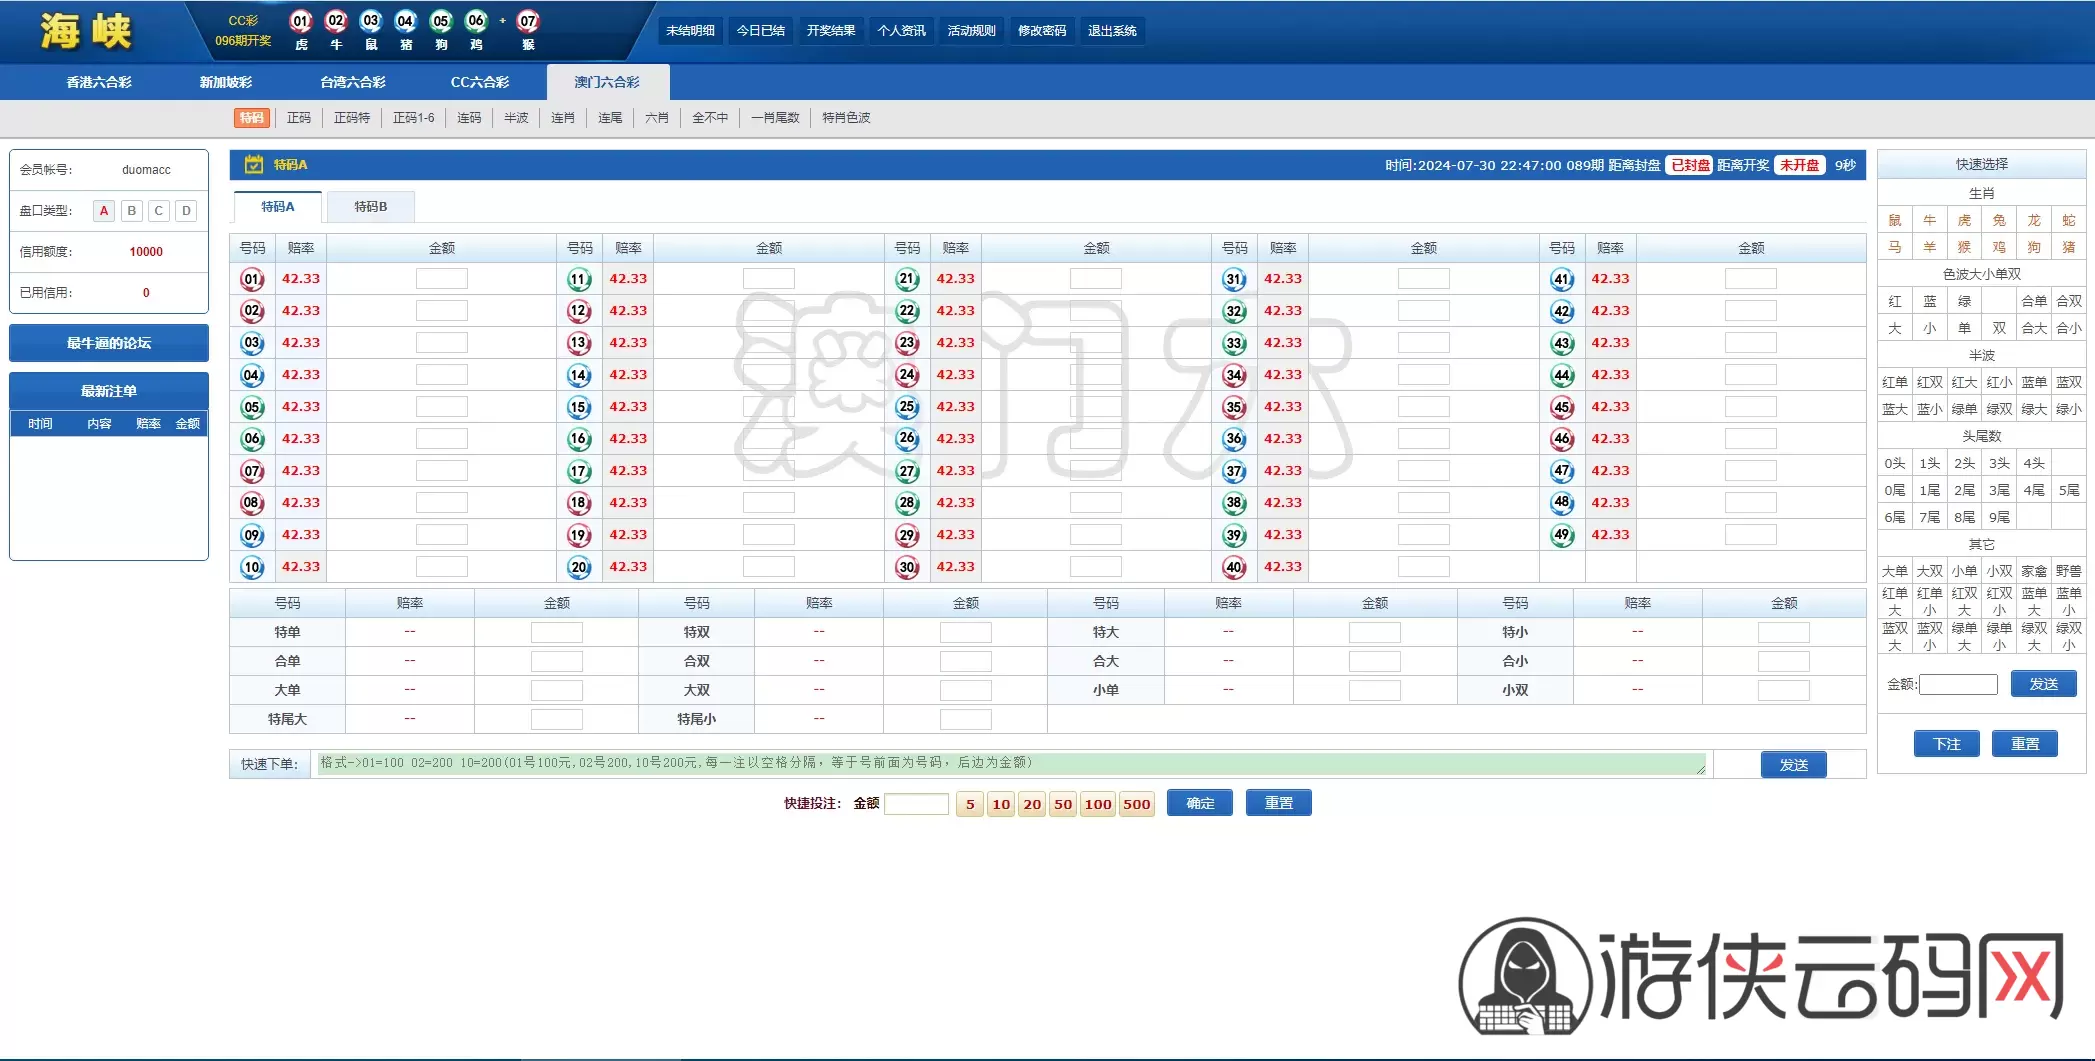Image resolution: width=2095 pixels, height=1061 pixels.
Task: Click drawn result ball 07 猴 in header
Action: [x=528, y=21]
